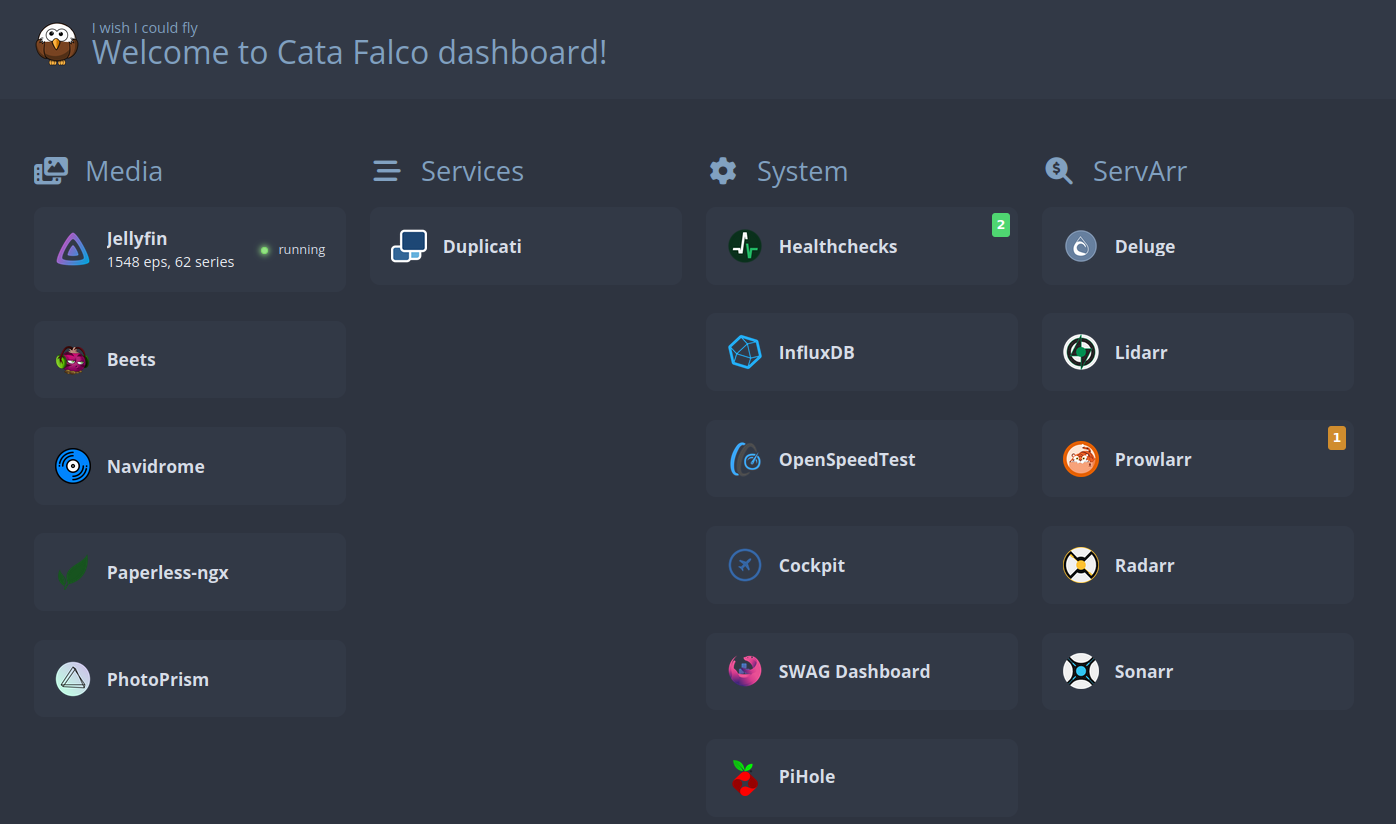
Task: Click the Services group heading
Action: point(472,171)
